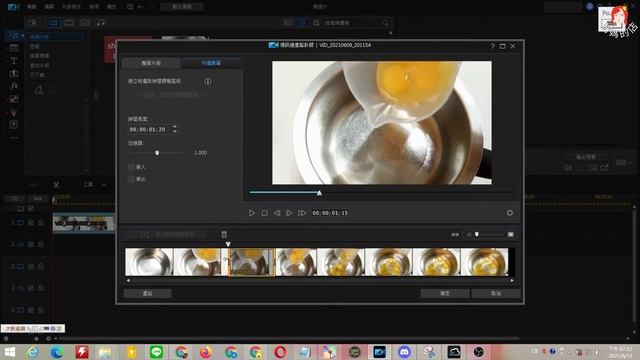Lock track 1 video in timeline
This screenshot has width=640, height=360.
tap(41, 223)
